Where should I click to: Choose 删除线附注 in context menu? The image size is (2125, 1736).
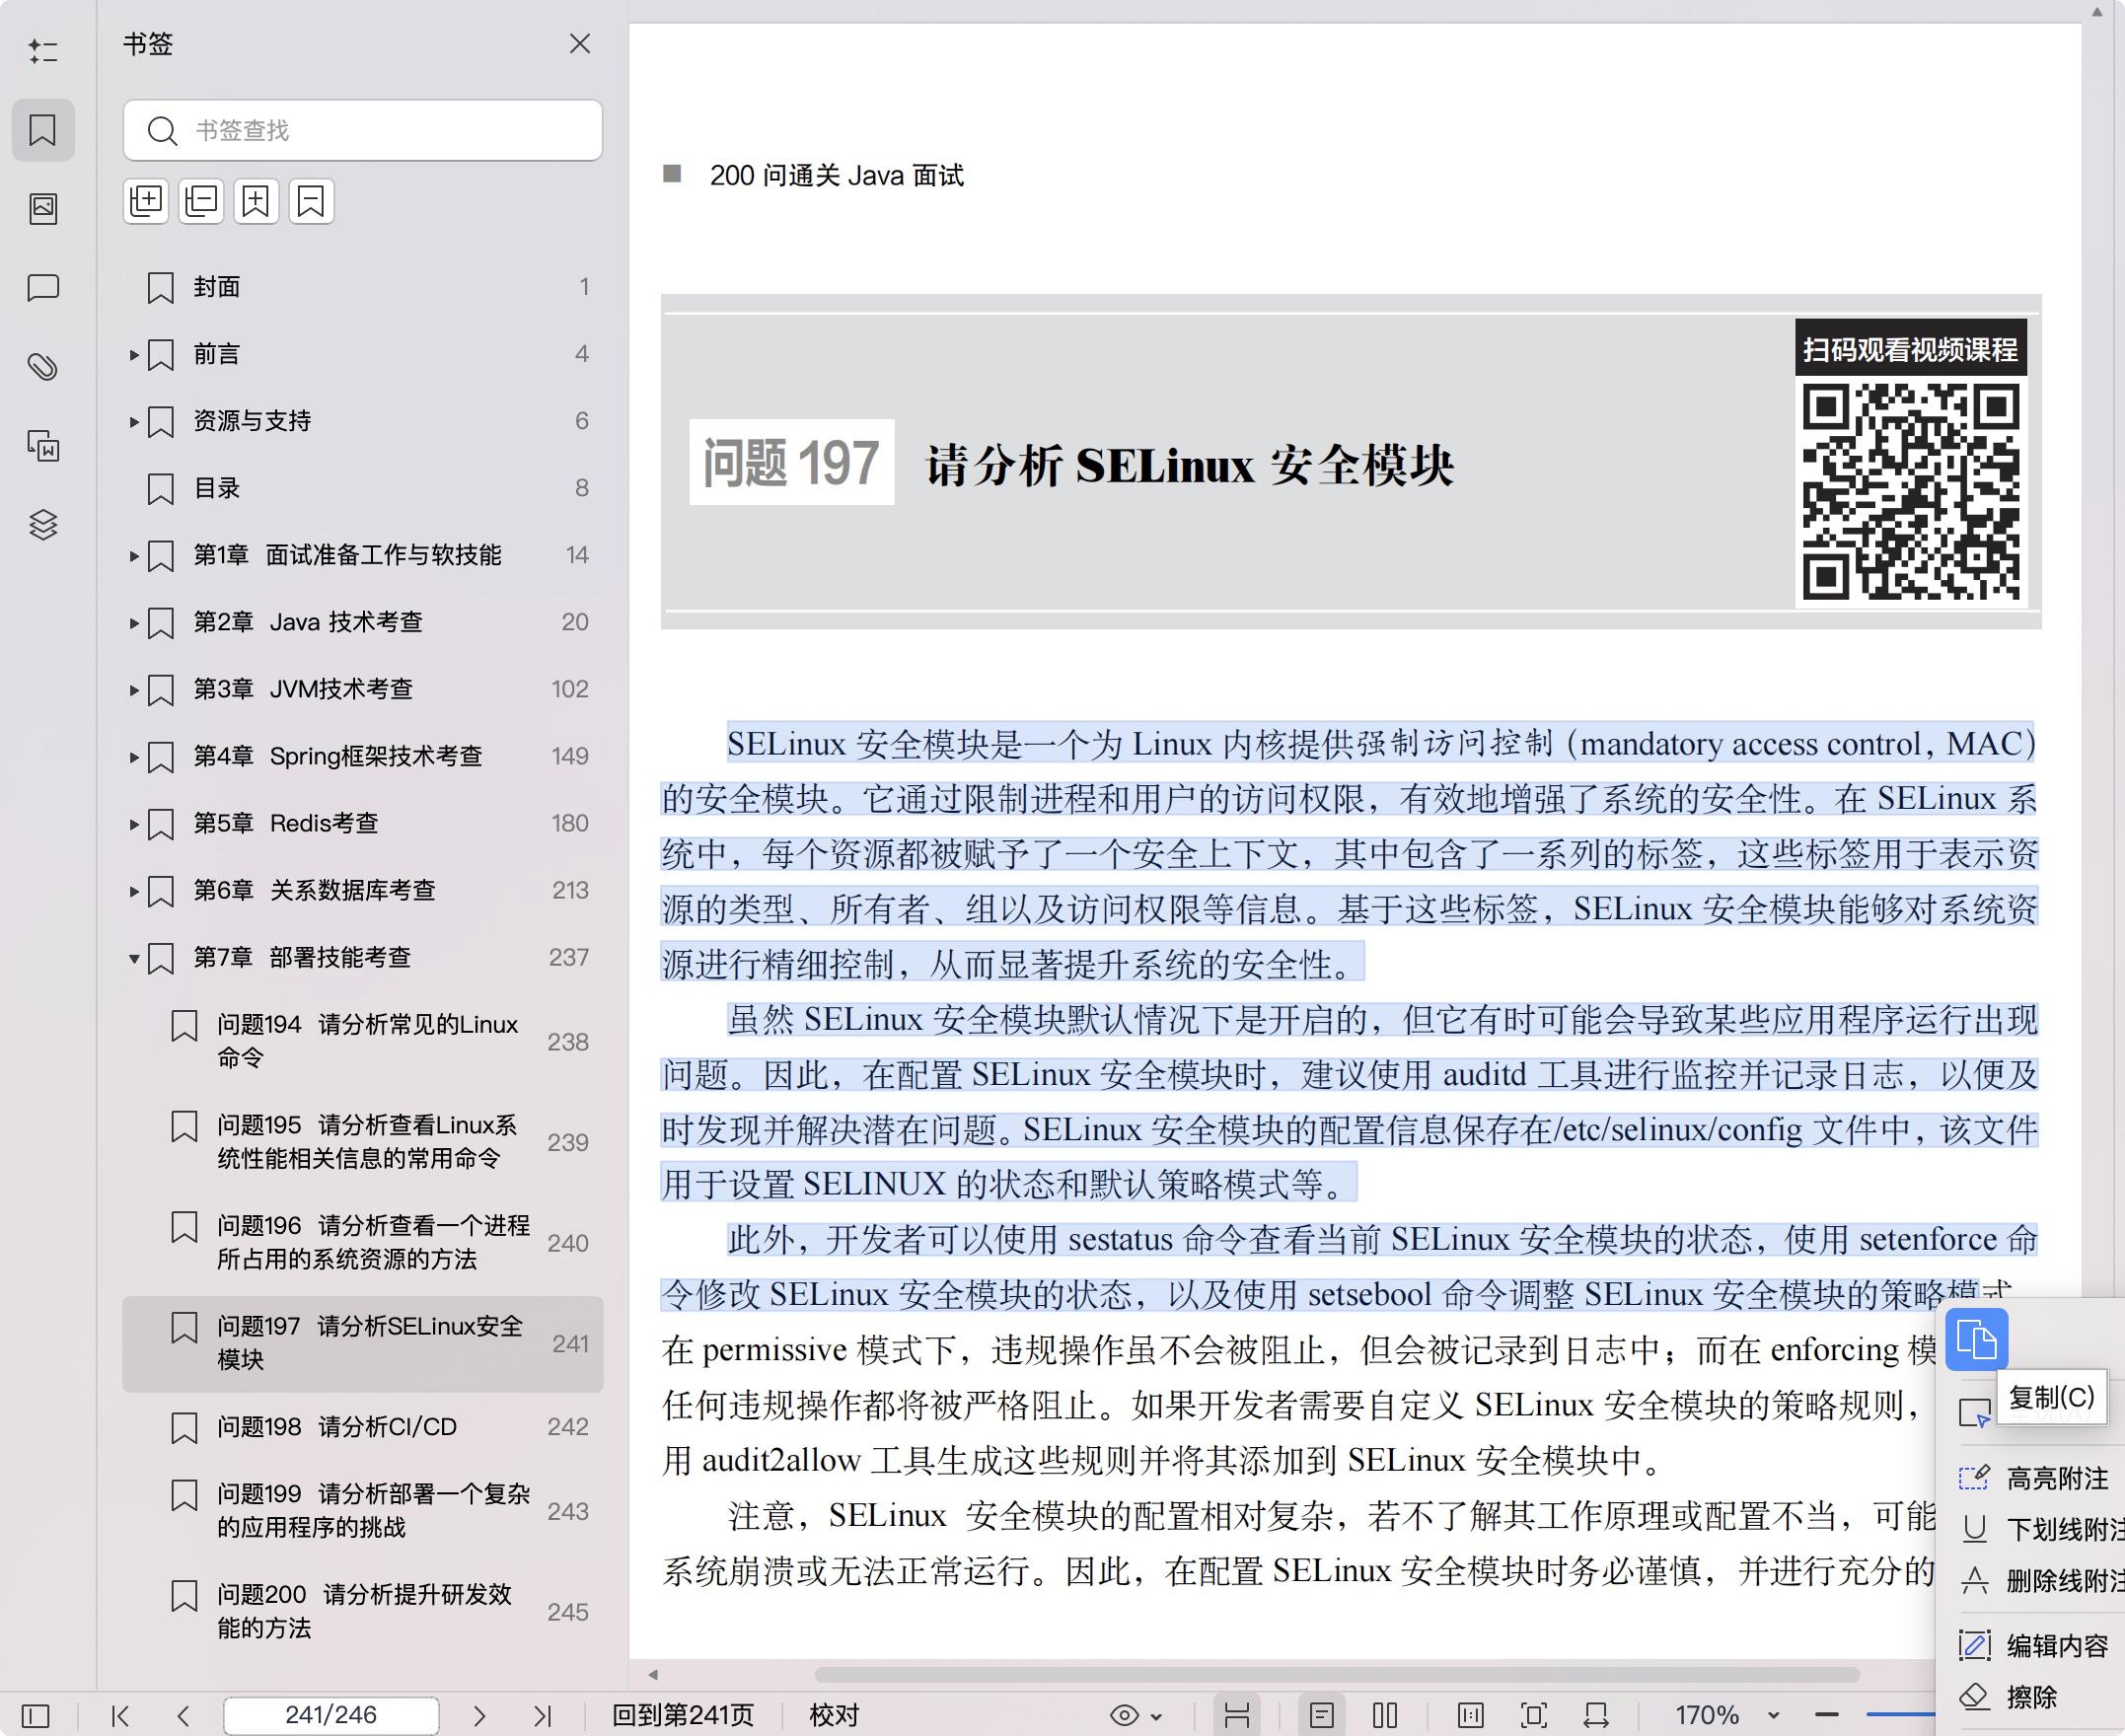pos(2040,1581)
